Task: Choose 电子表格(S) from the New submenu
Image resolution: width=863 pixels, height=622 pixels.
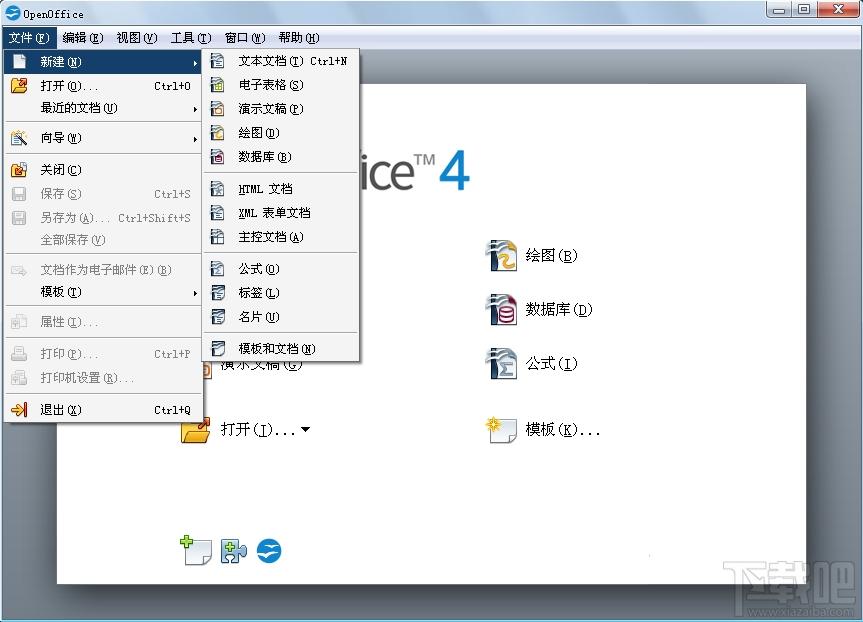Action: [x=281, y=85]
